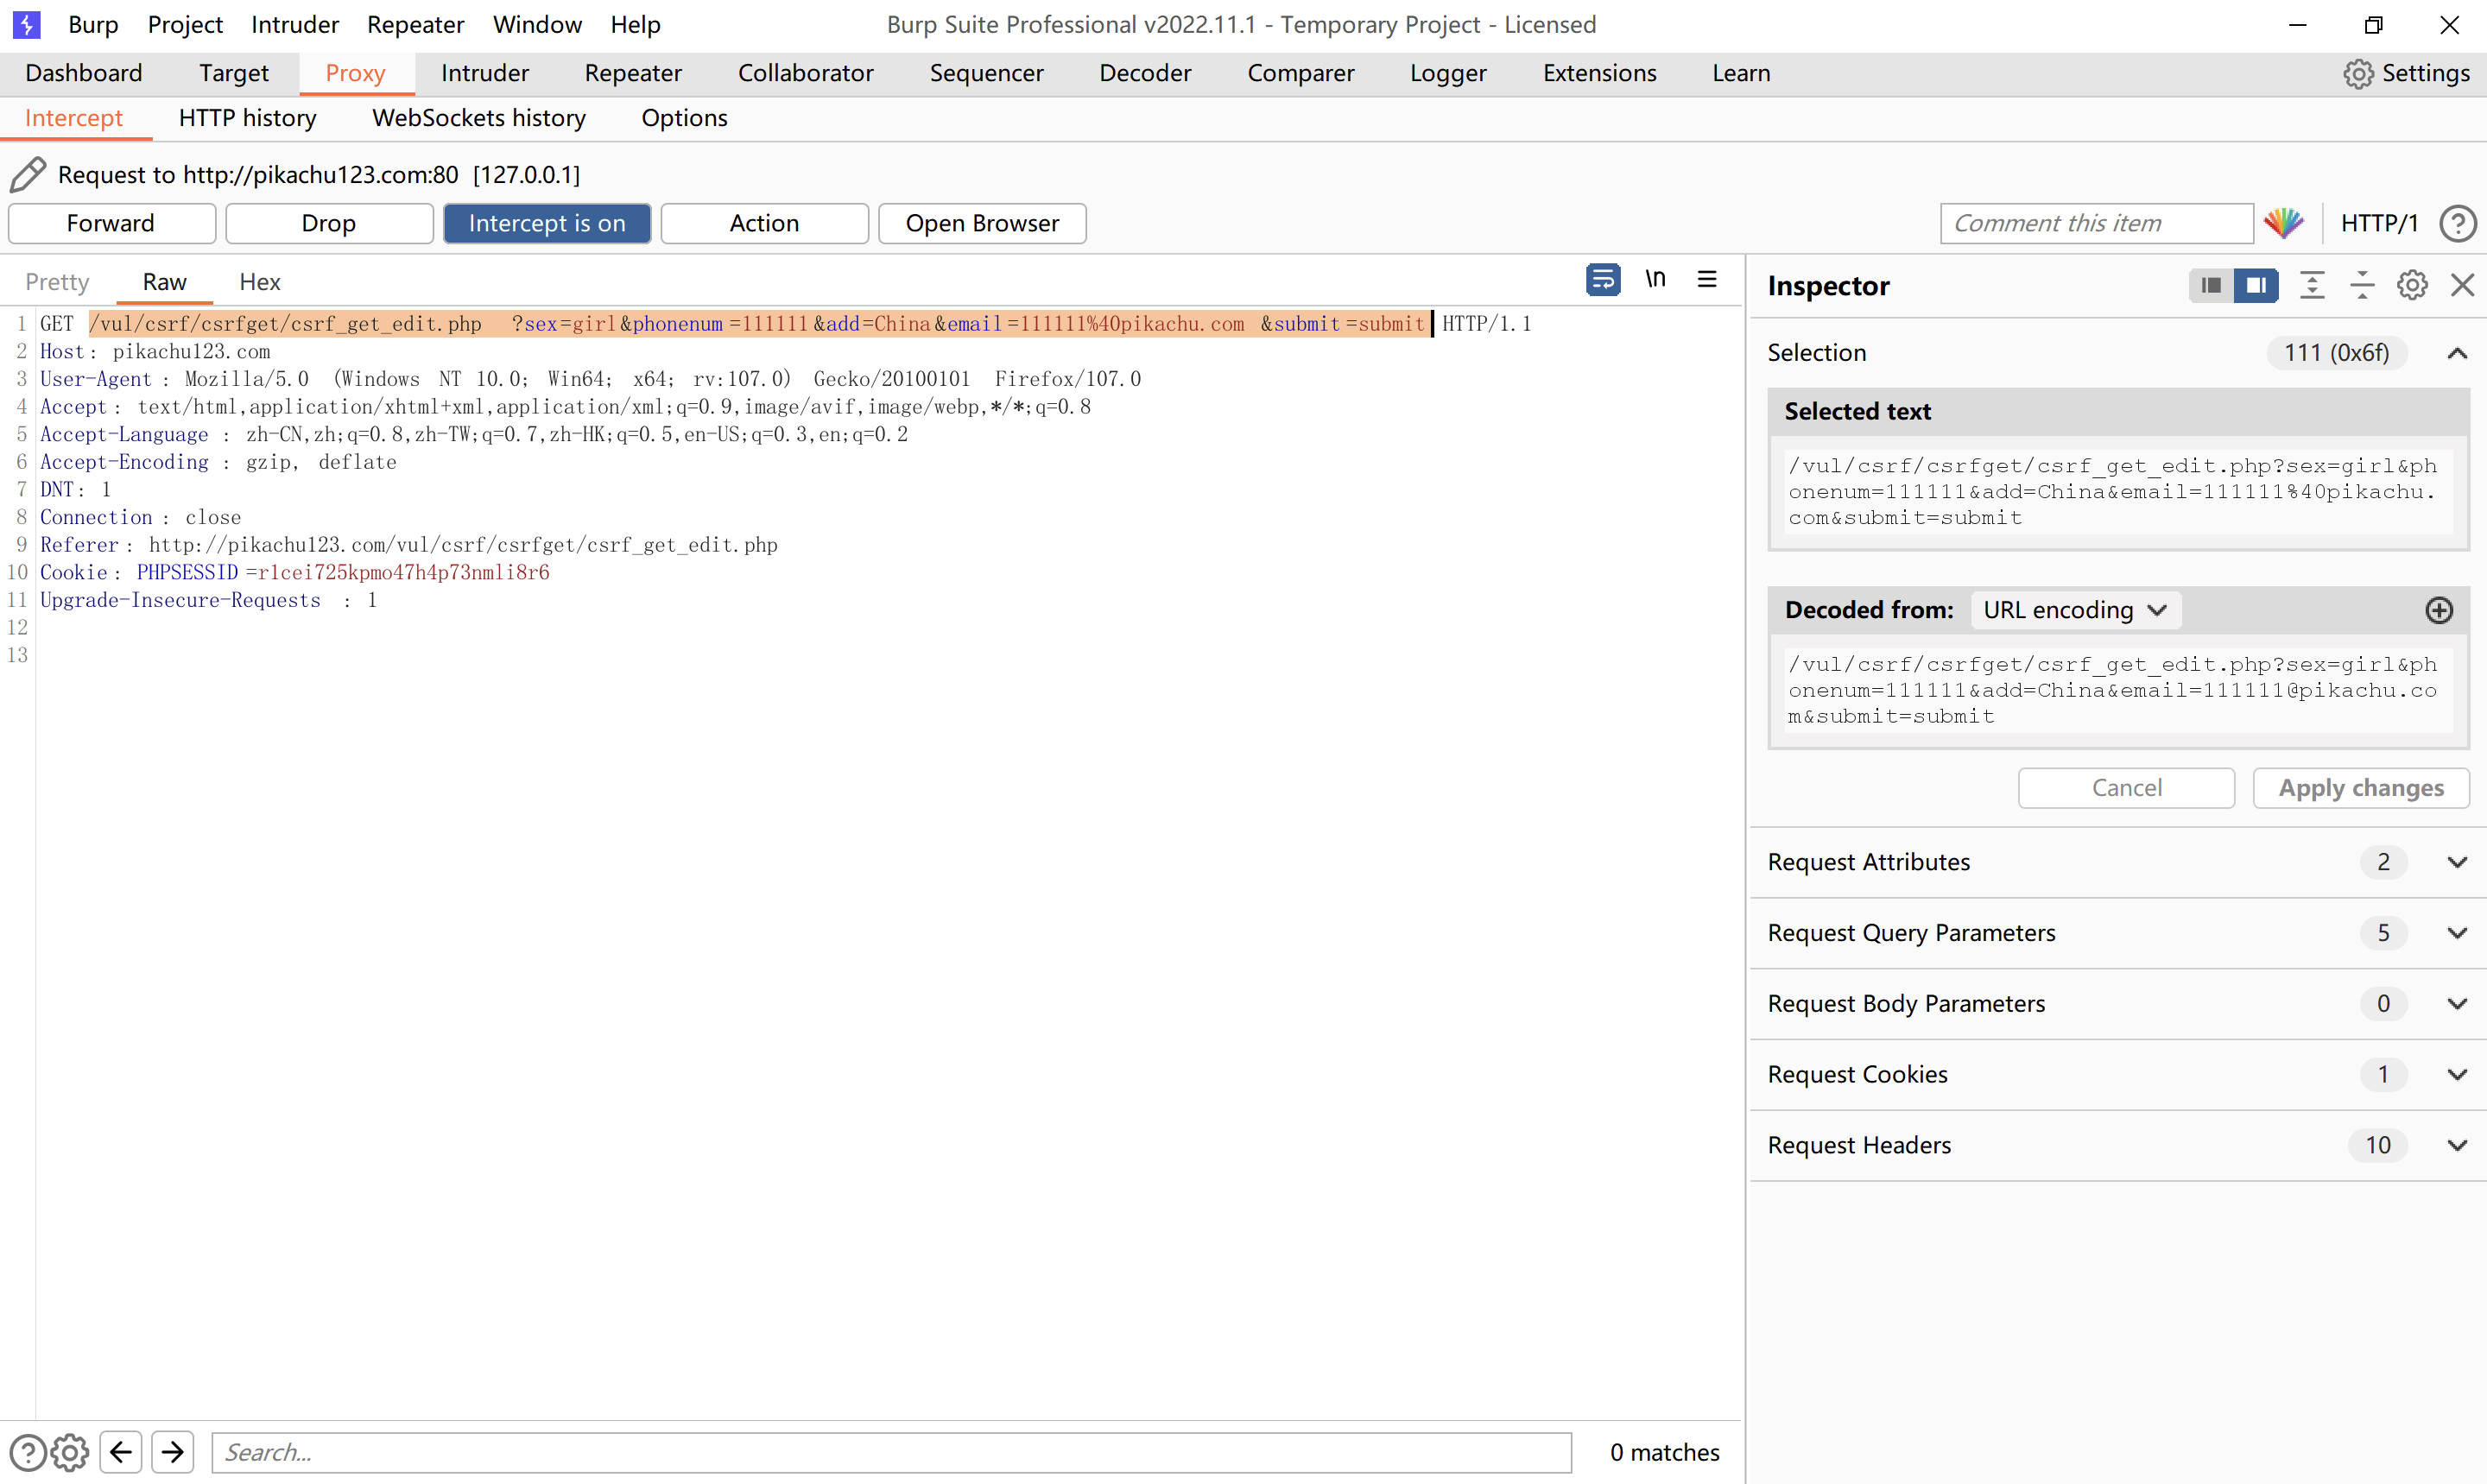Open the rainbow highlight color picker
The width and height of the screenshot is (2487, 1484).
tap(2284, 223)
